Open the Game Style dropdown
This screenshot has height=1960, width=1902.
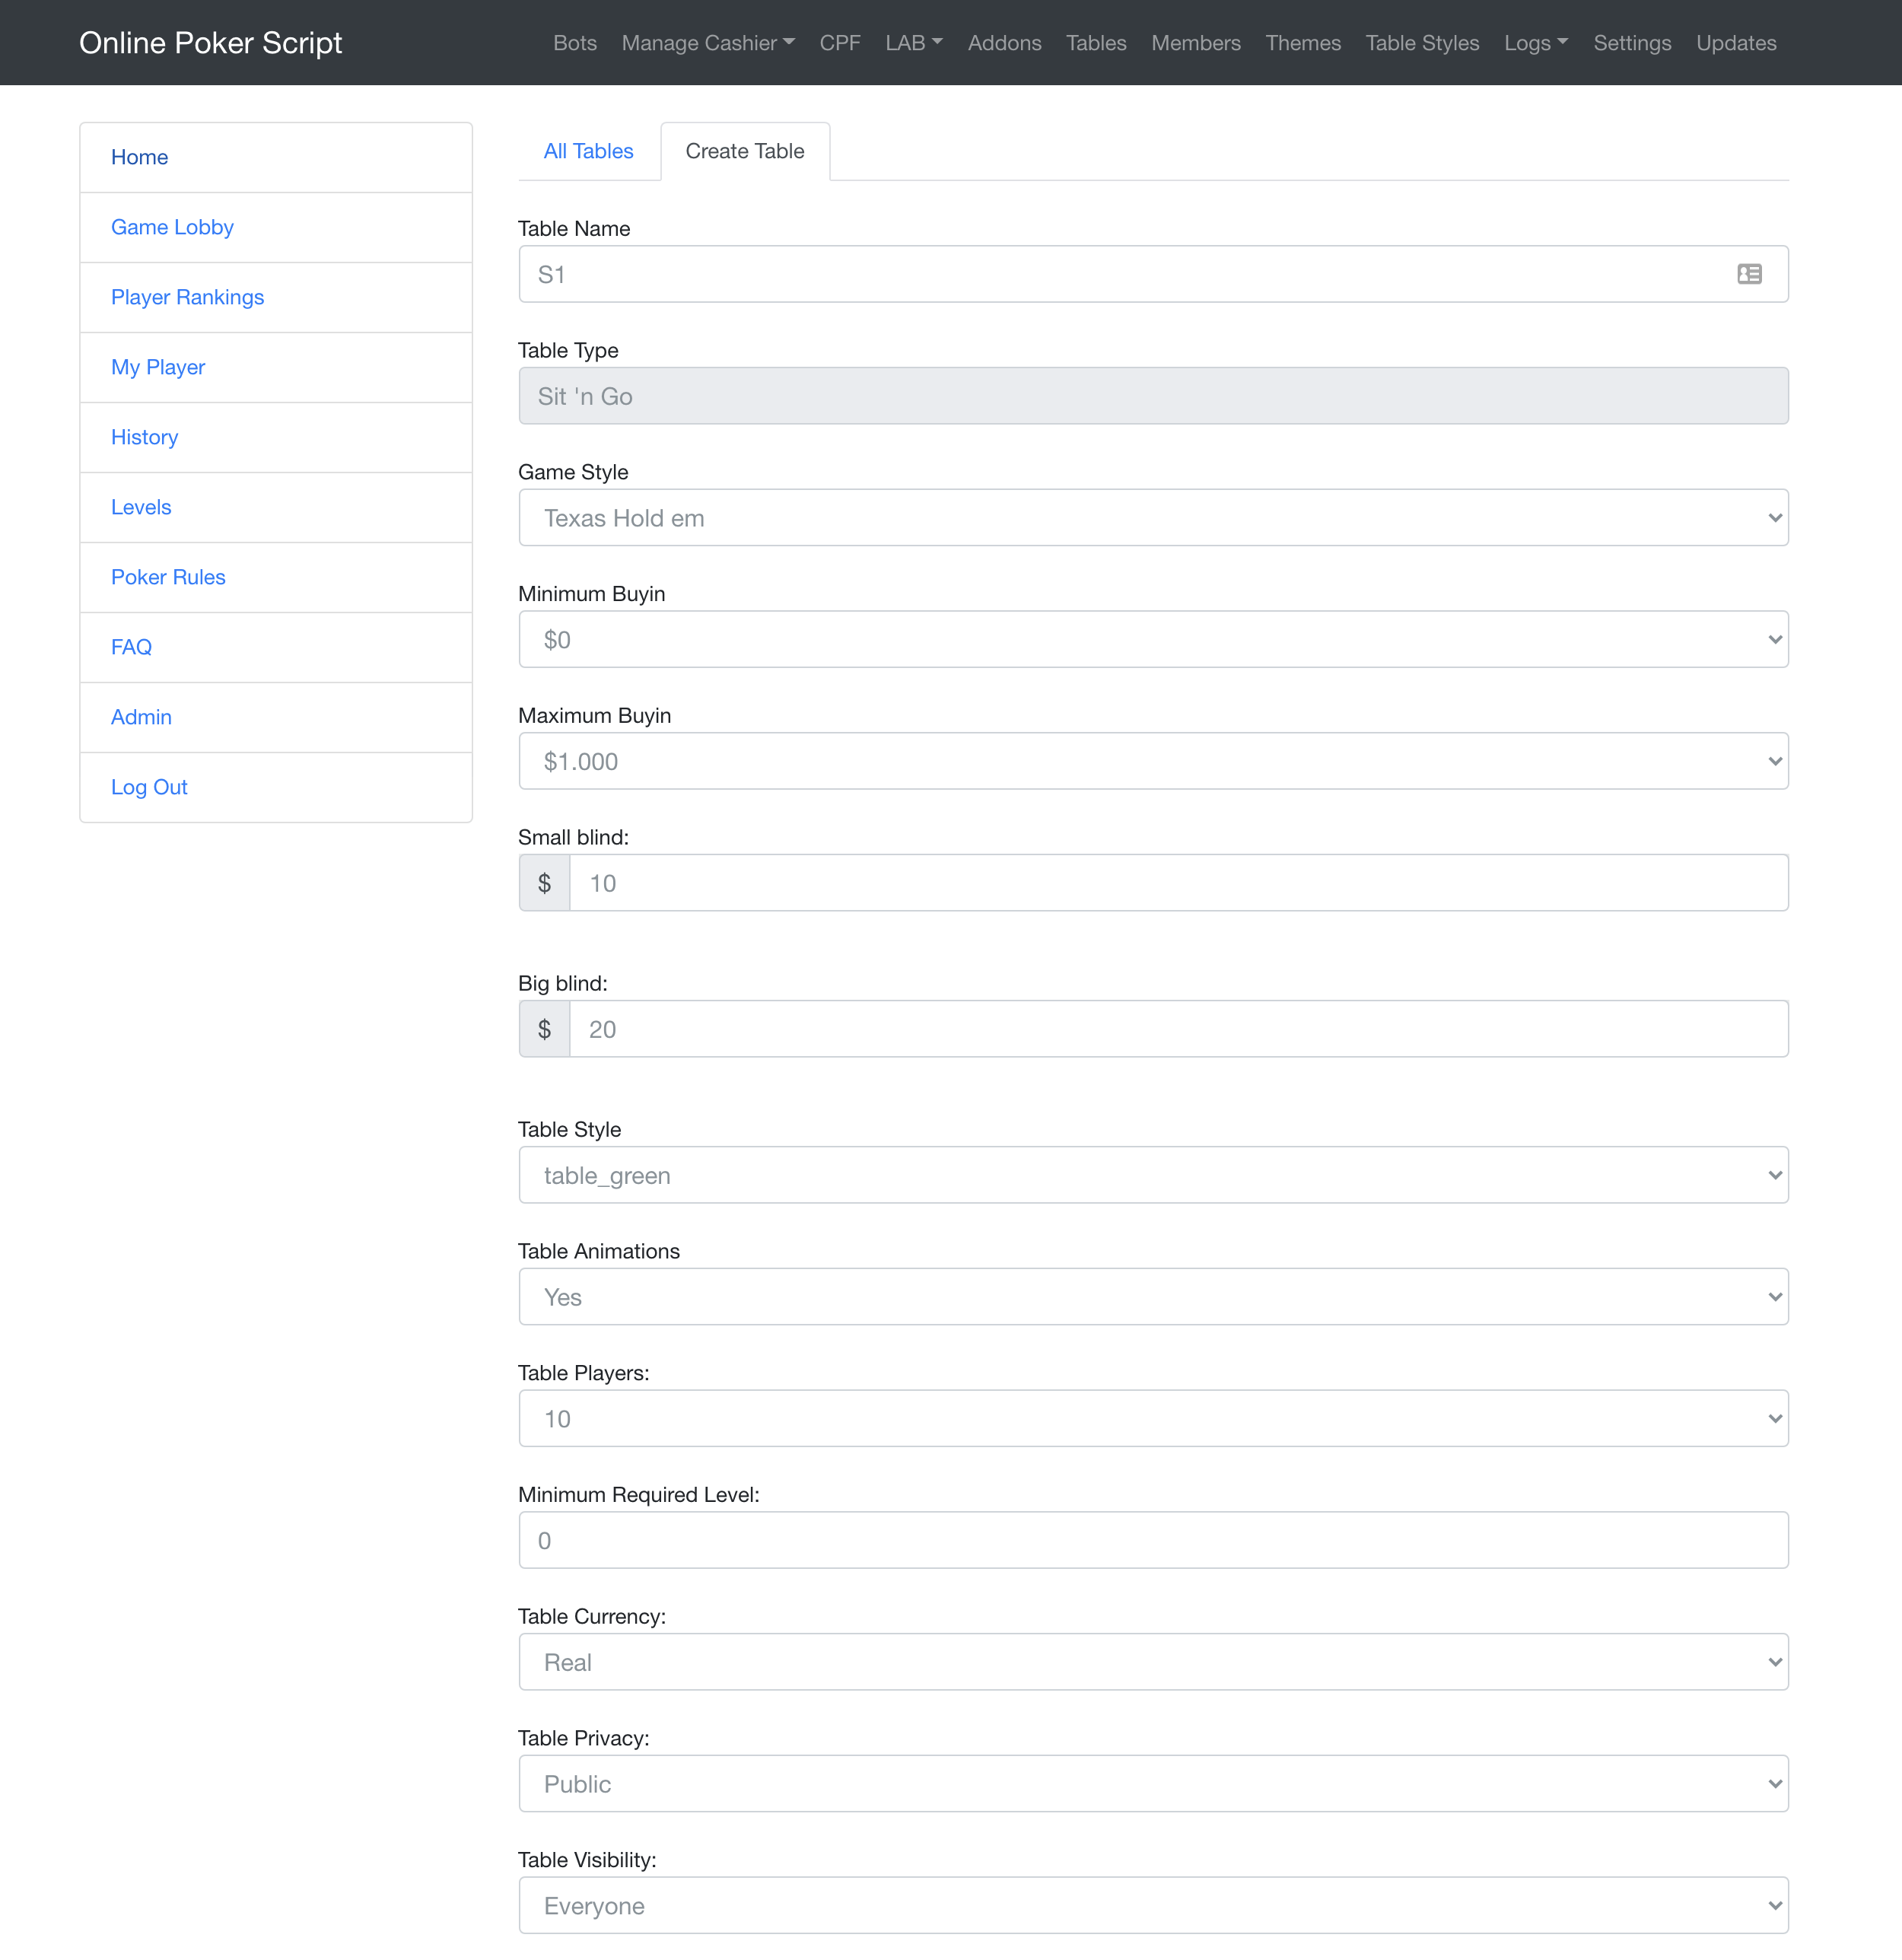pos(1152,518)
